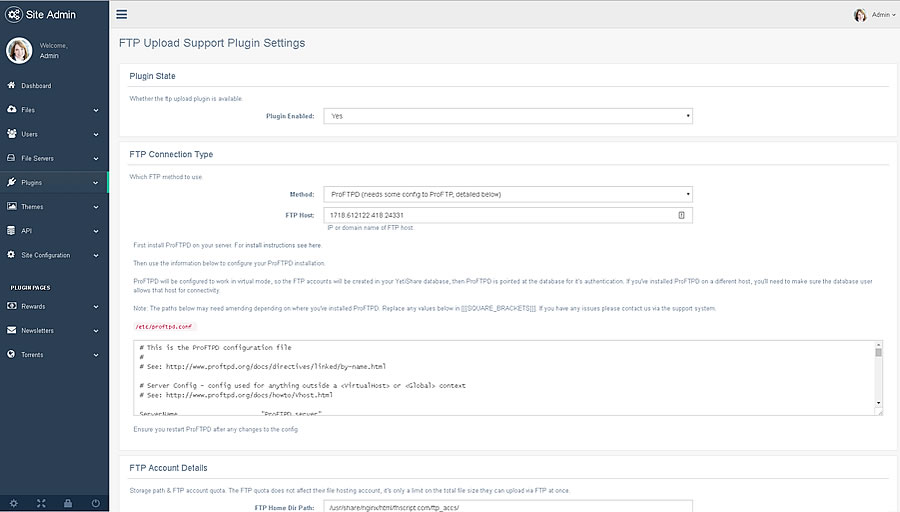Open the FTP Method dropdown
The width and height of the screenshot is (900, 512).
508,194
